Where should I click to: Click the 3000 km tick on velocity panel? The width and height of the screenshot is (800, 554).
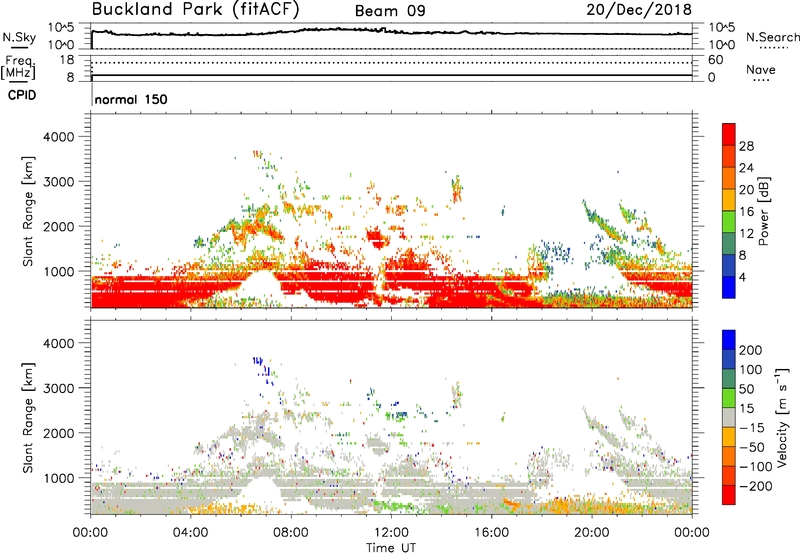pos(58,388)
